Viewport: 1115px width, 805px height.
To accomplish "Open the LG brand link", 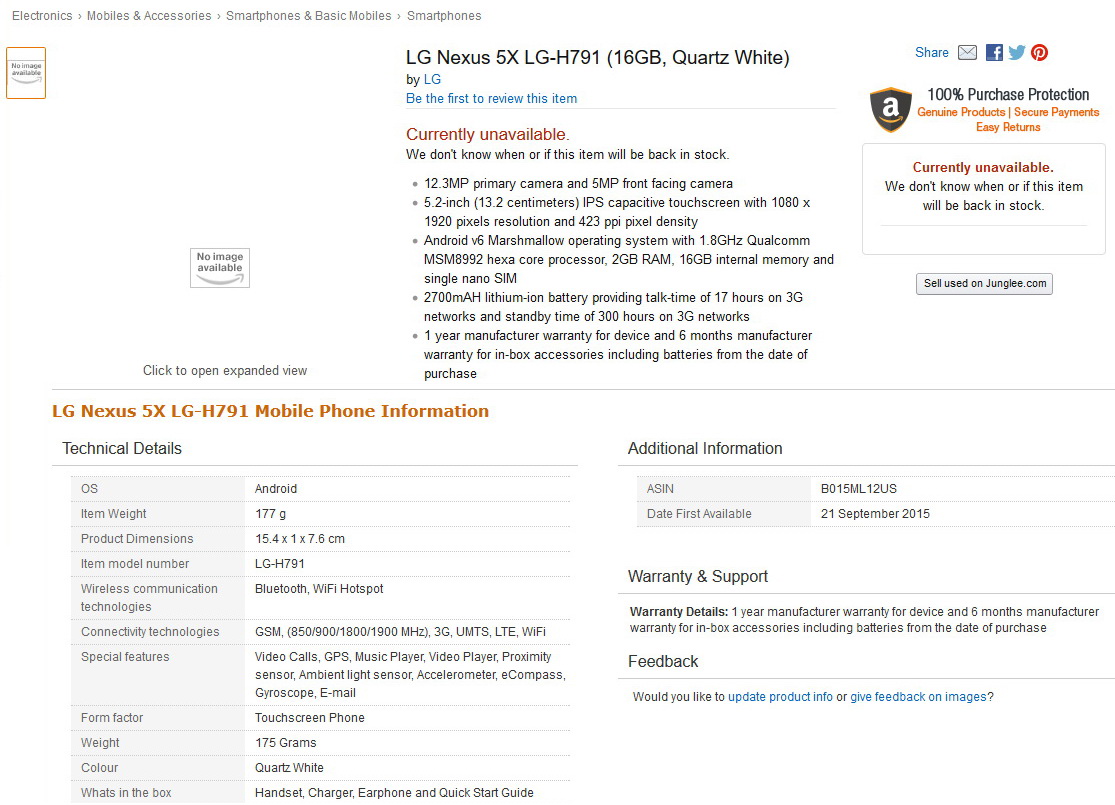I will point(432,80).
